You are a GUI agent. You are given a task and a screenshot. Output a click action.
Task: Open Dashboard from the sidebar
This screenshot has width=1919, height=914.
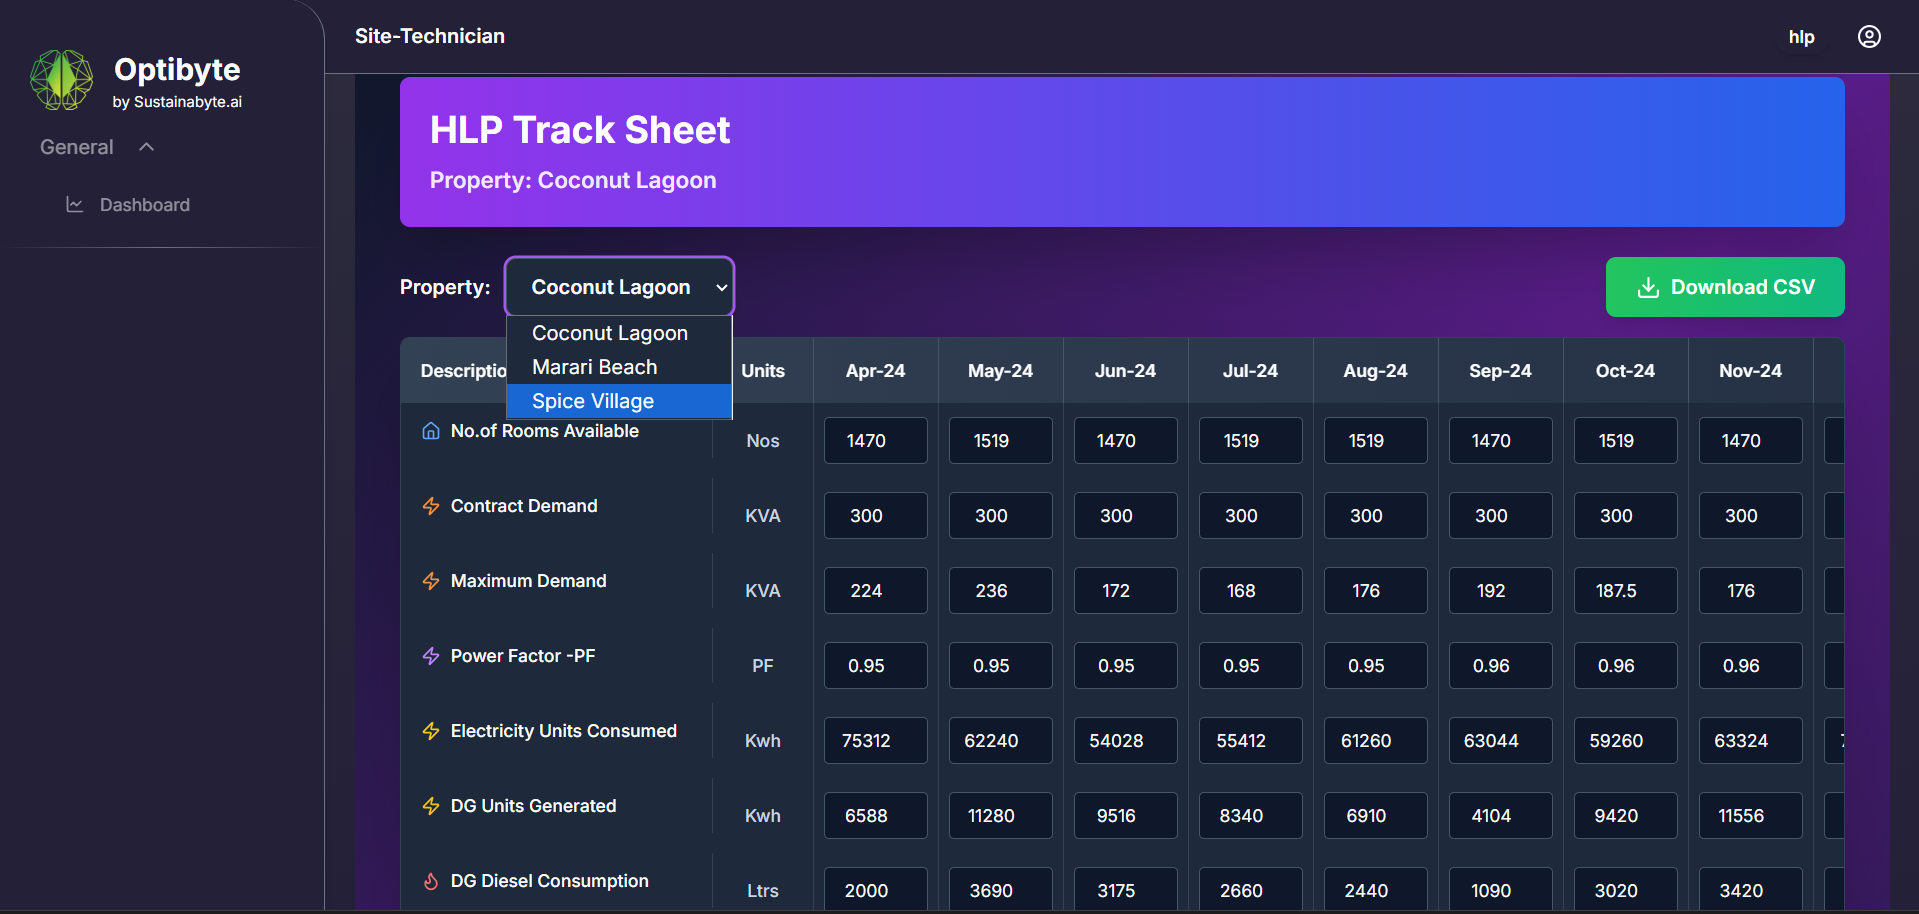coord(144,205)
